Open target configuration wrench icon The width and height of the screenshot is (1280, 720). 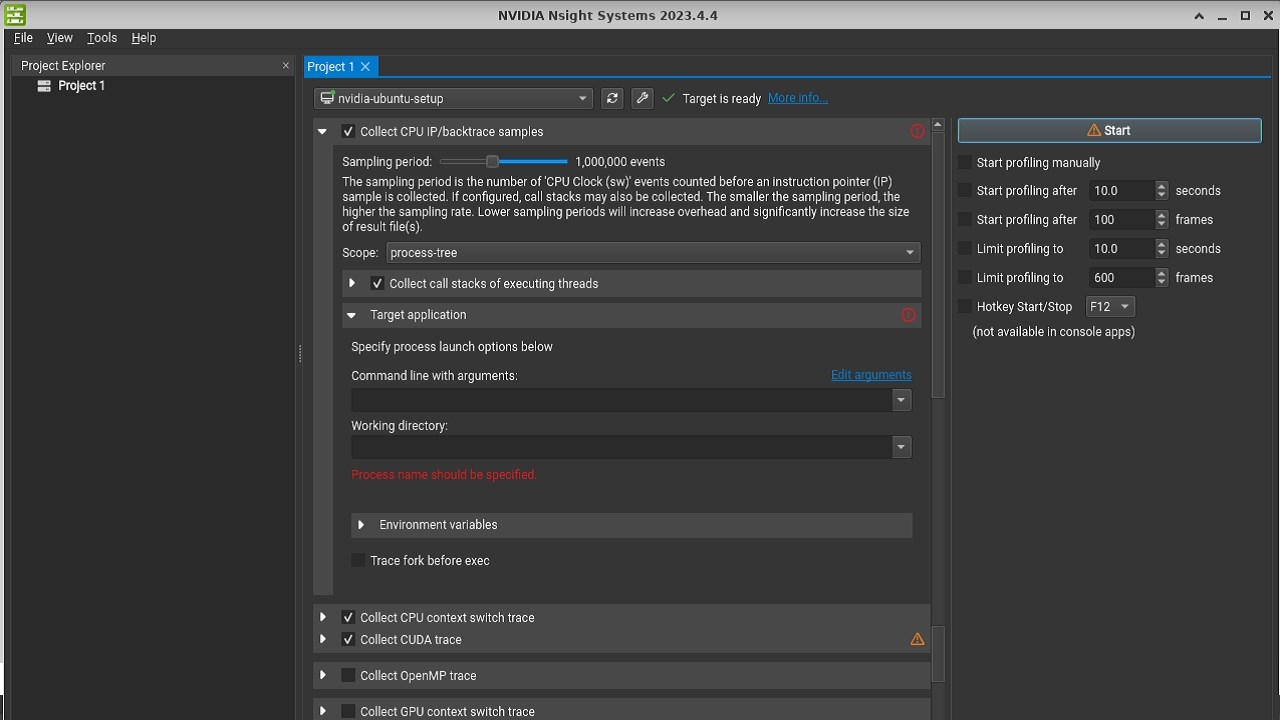(642, 98)
